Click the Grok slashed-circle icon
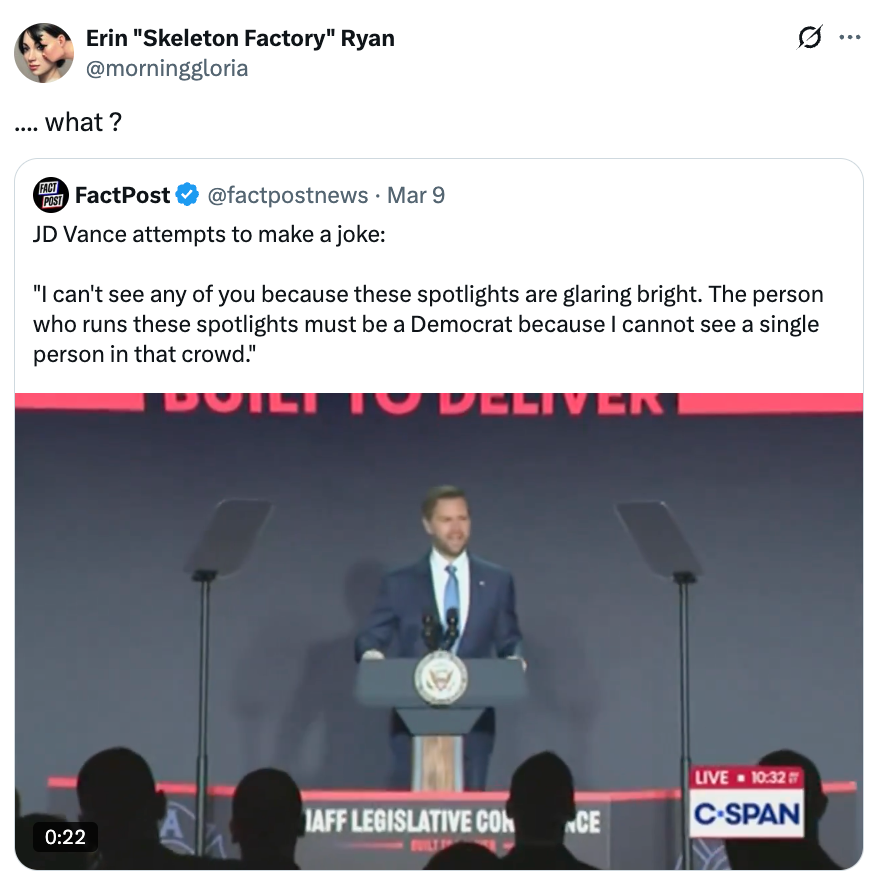 809,38
